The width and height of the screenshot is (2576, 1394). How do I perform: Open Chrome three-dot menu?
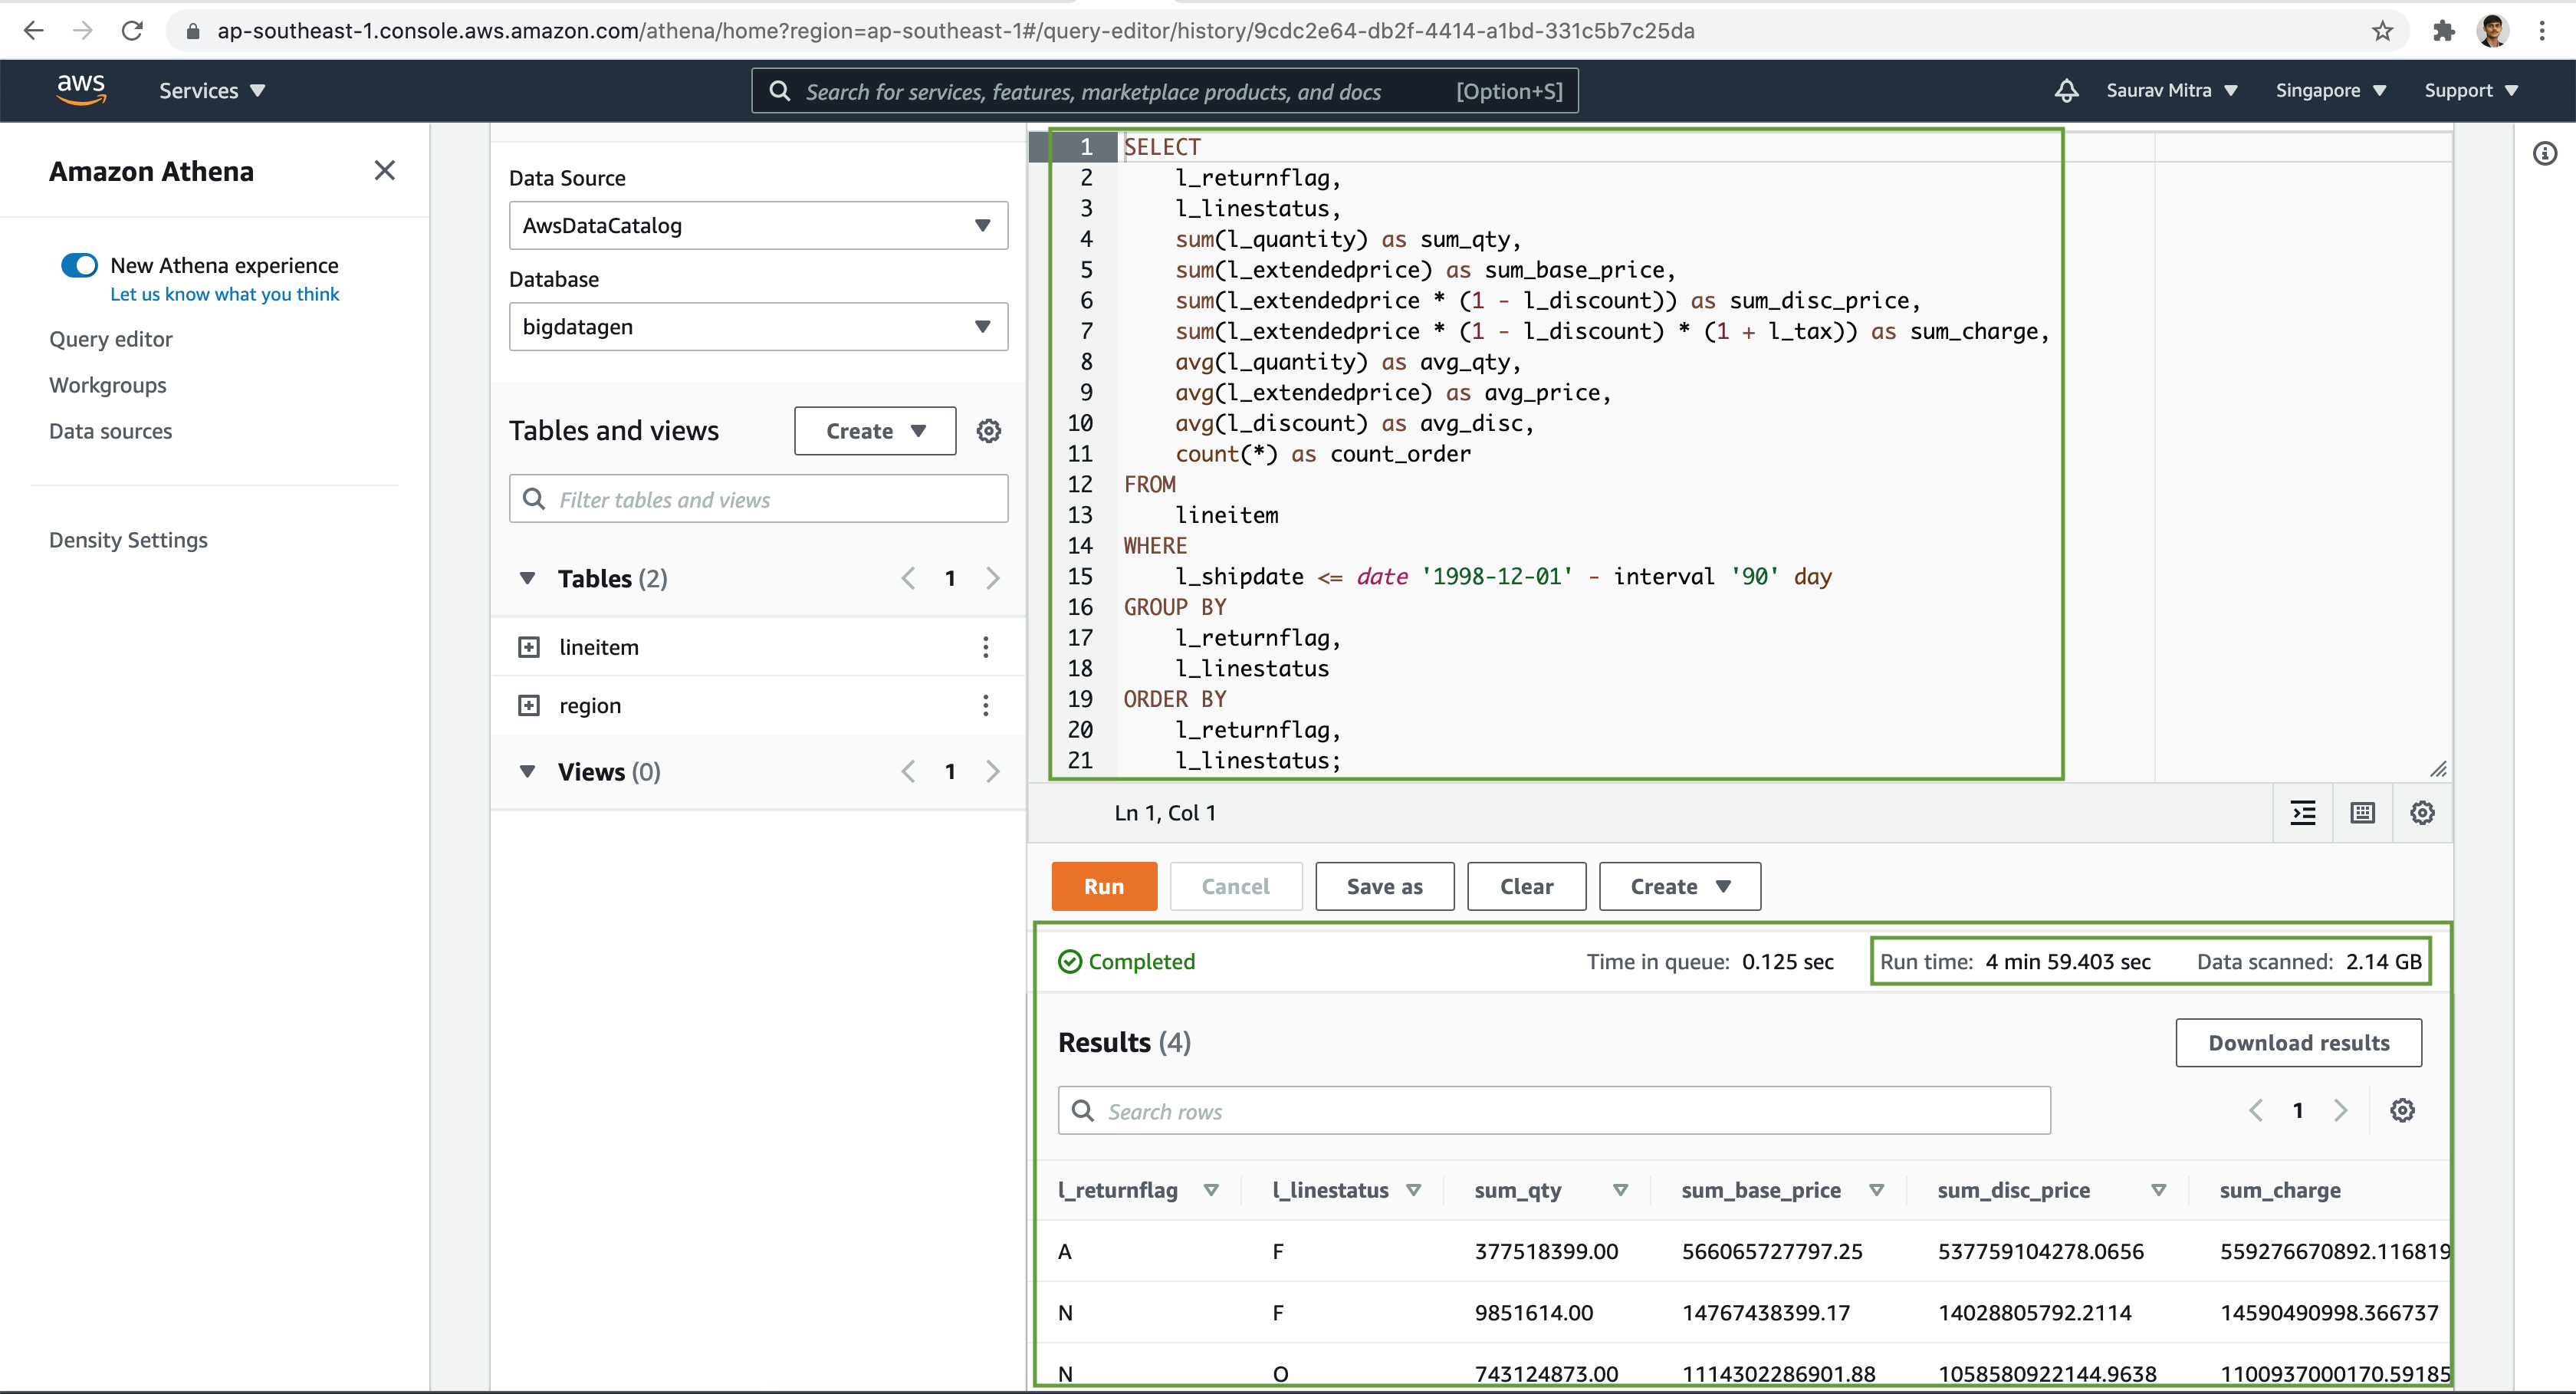(x=2541, y=31)
